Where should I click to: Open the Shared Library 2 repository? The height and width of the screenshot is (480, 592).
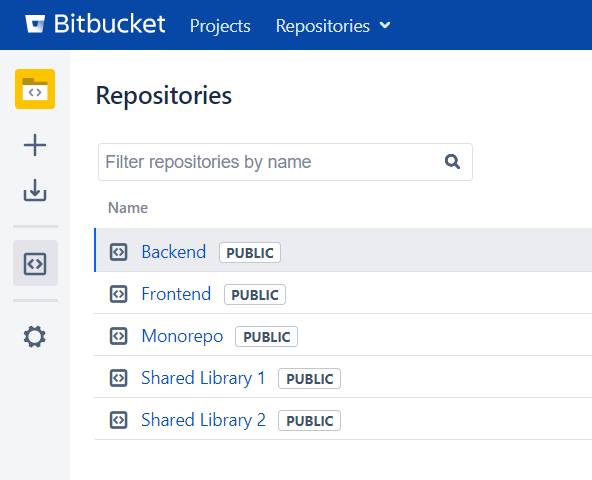(204, 420)
